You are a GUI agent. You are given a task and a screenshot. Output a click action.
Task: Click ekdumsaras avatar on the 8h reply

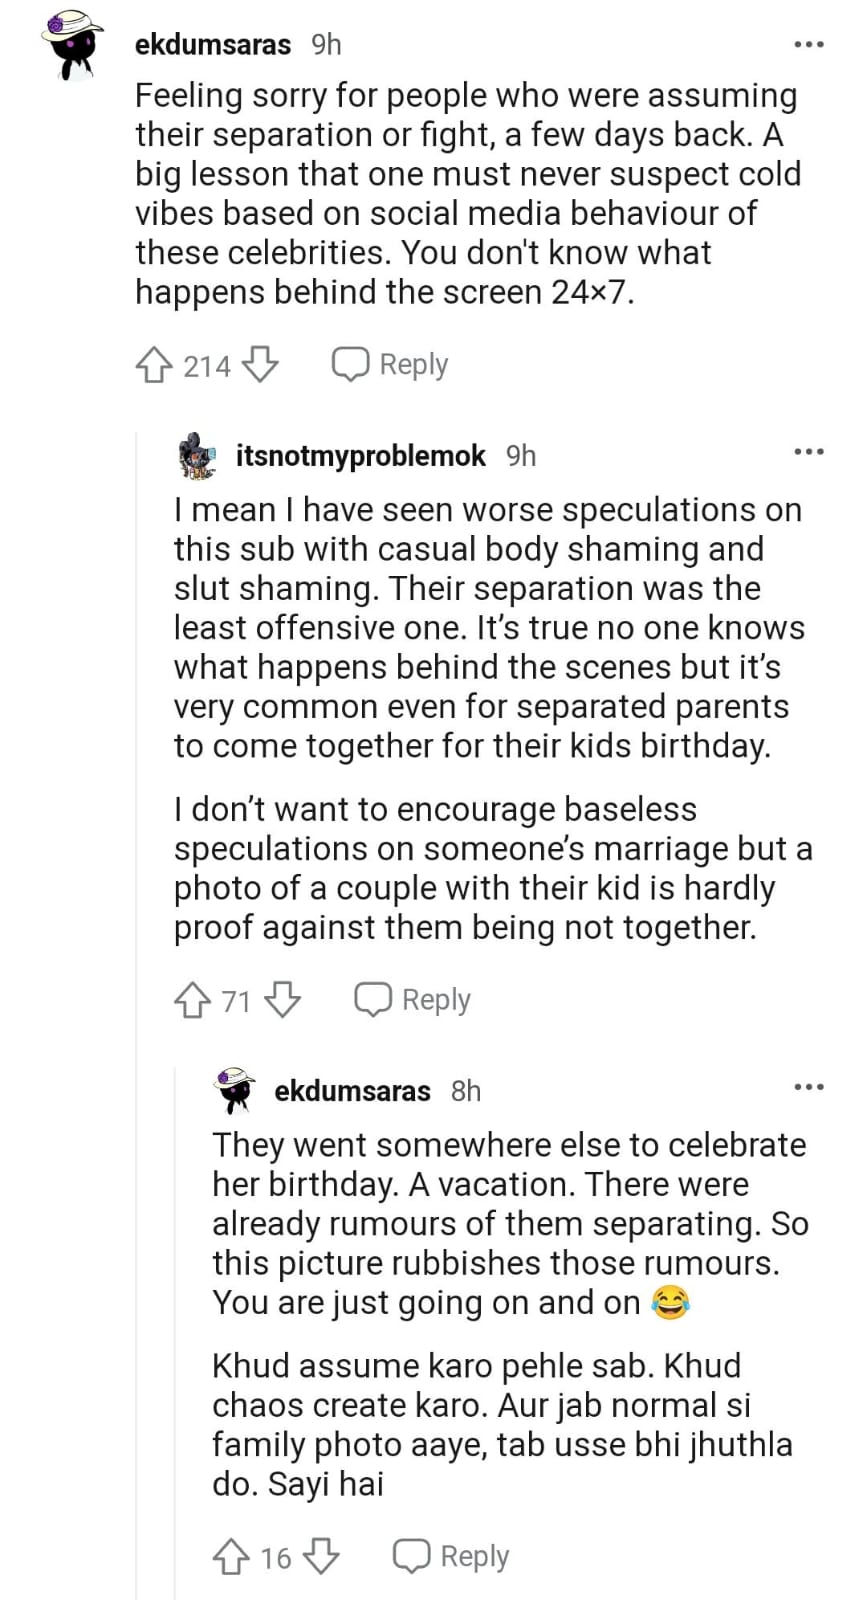(236, 1090)
